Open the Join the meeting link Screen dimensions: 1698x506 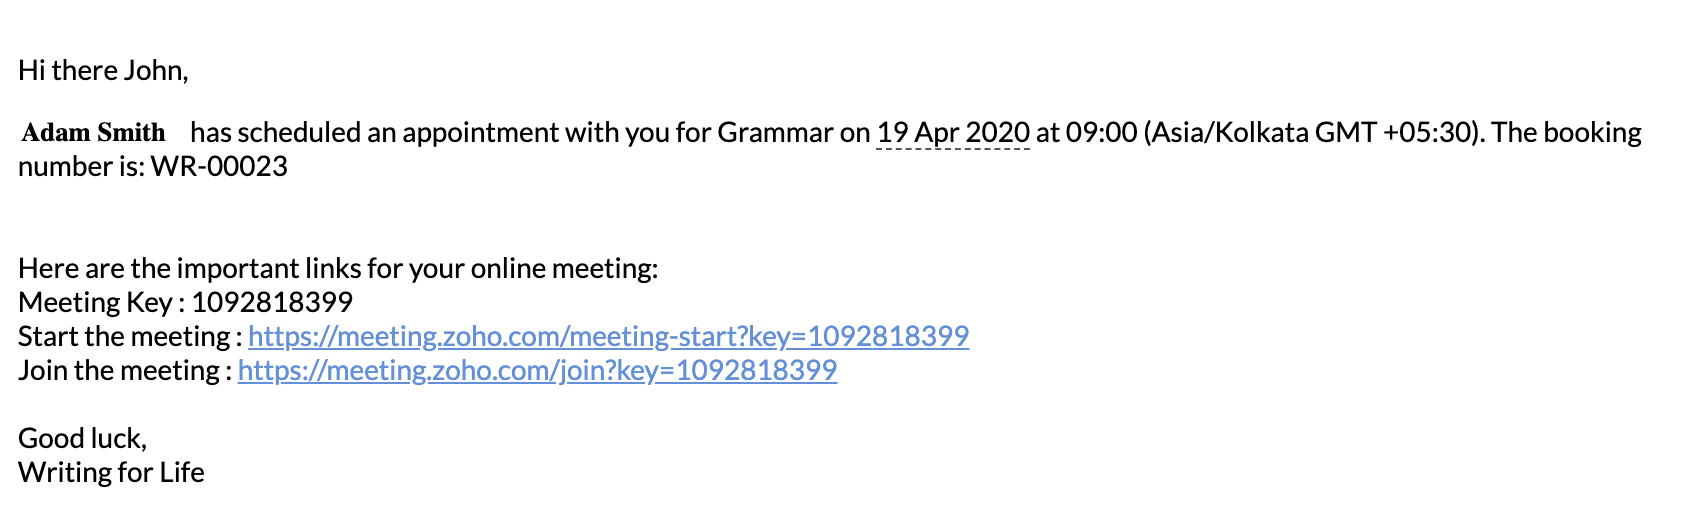537,370
